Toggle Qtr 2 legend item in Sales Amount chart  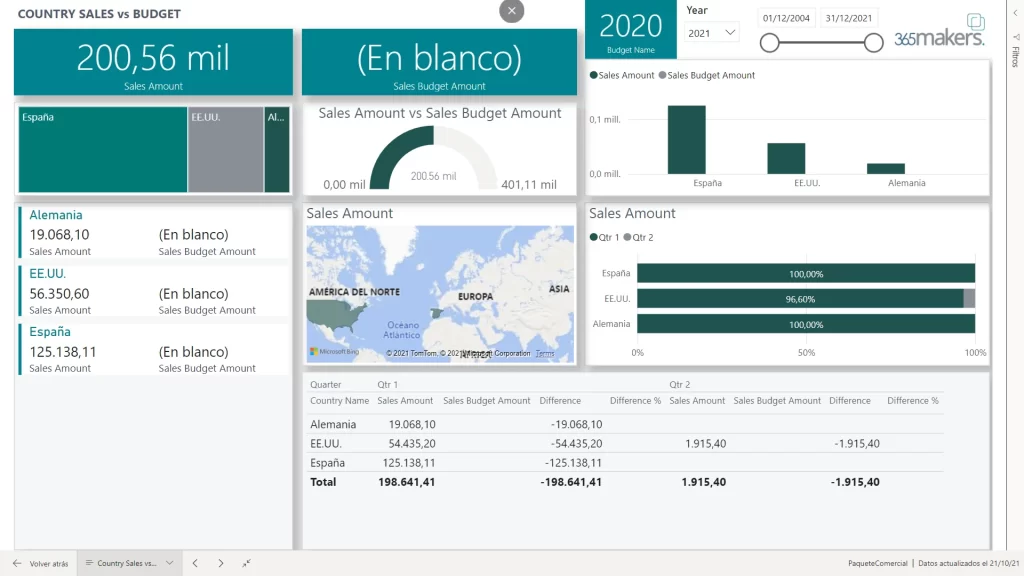click(x=638, y=237)
